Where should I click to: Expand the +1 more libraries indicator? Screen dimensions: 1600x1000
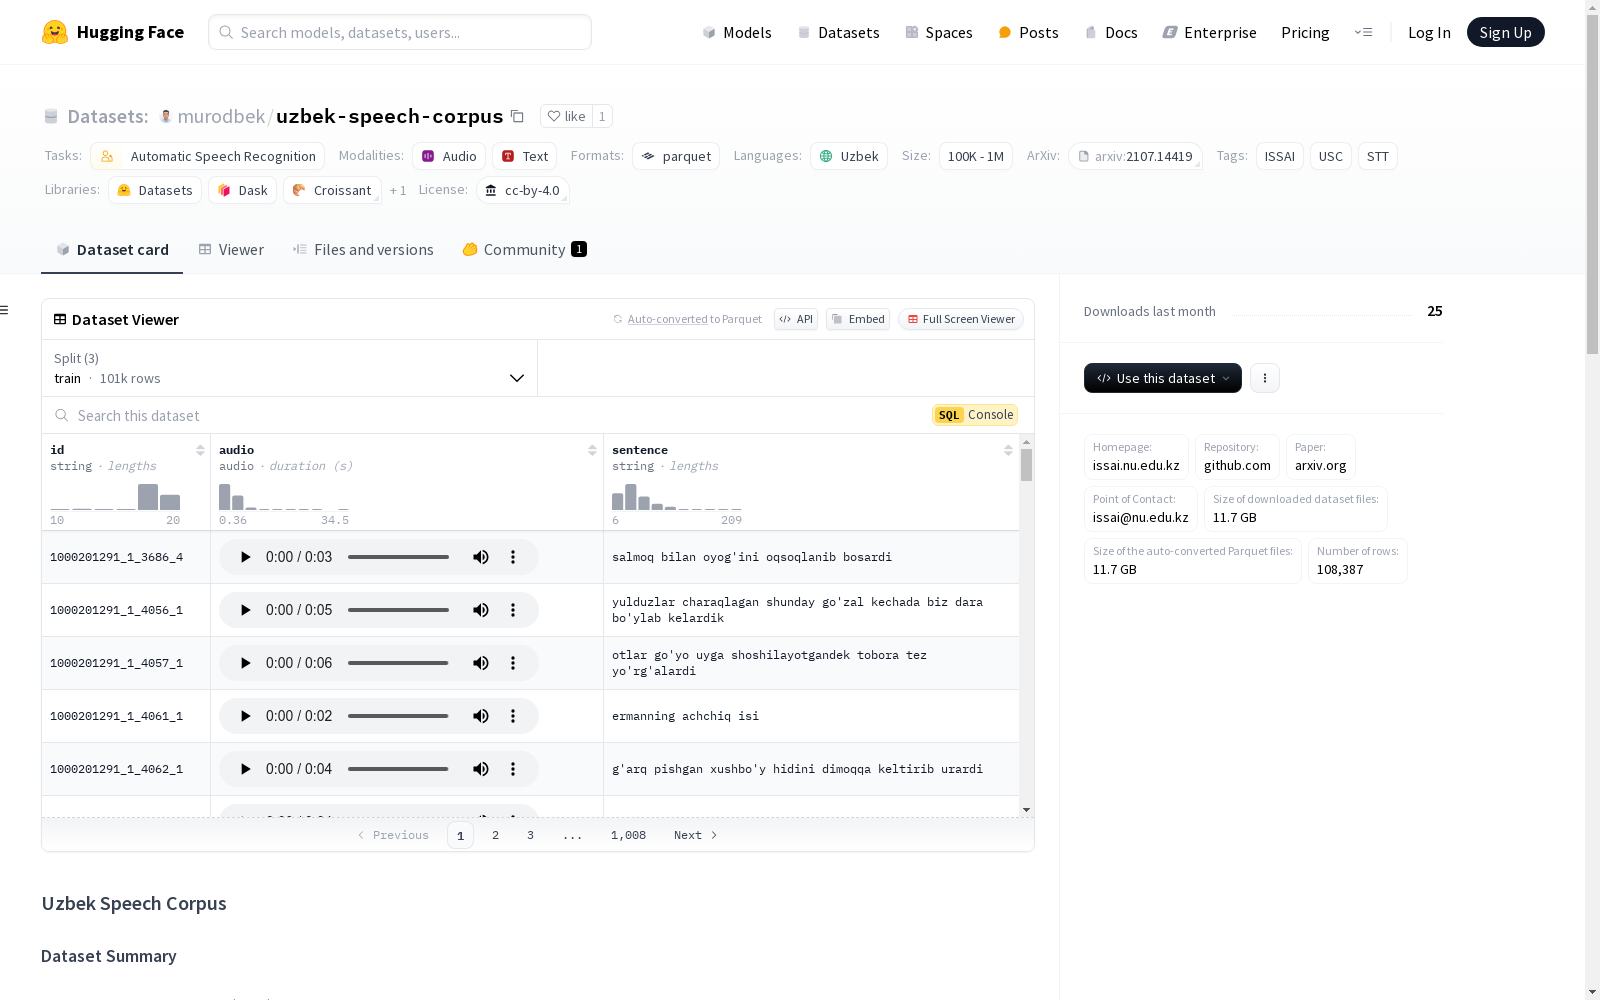pyautogui.click(x=398, y=190)
